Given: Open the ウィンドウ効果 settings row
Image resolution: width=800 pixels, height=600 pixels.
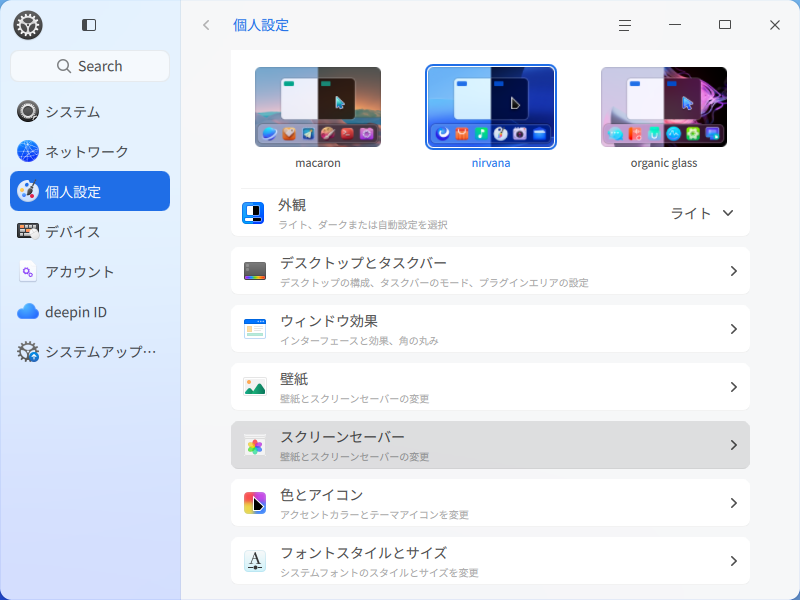Looking at the screenshot, I should pos(490,329).
